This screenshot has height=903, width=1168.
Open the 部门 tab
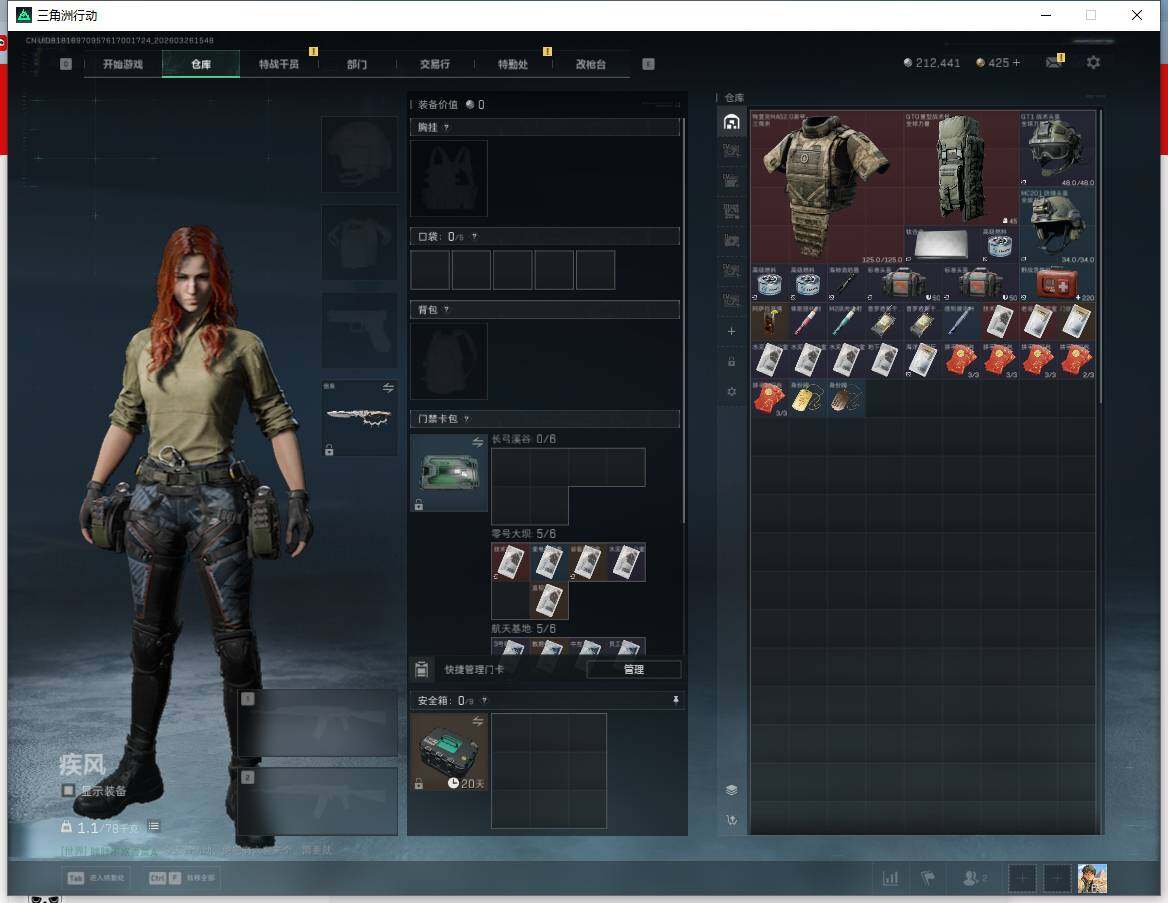(357, 64)
